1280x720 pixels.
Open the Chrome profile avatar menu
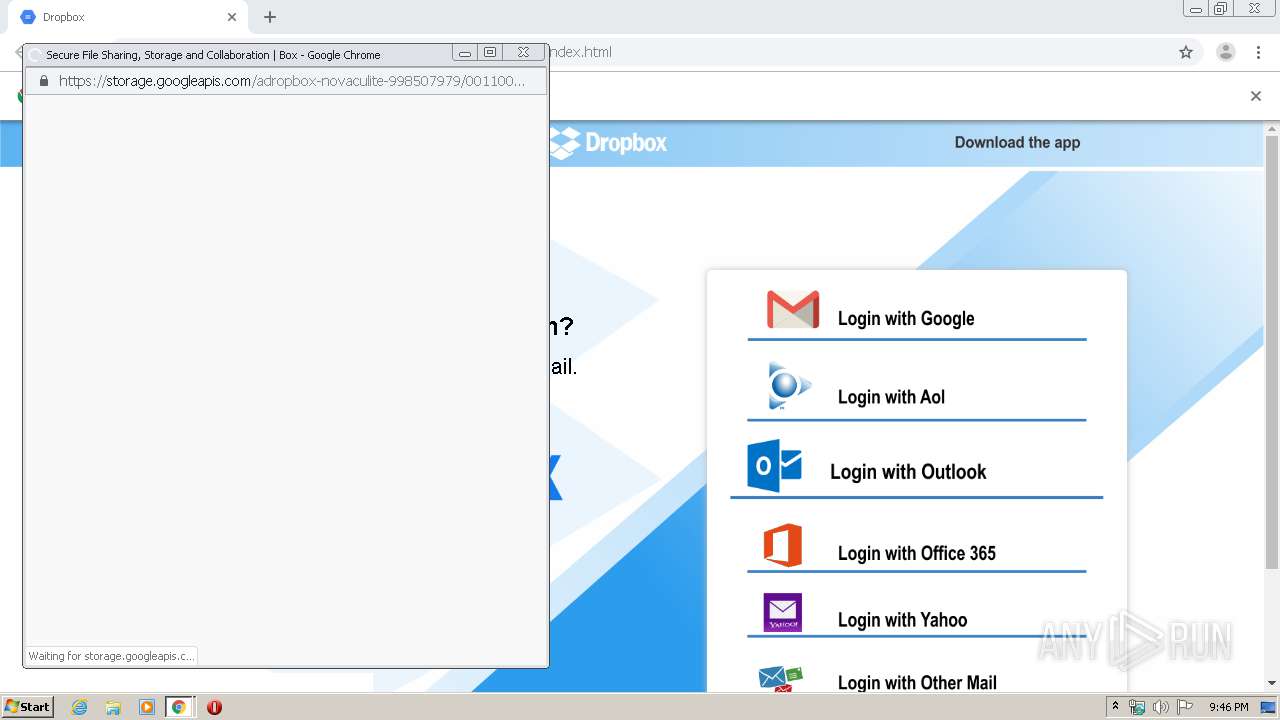(x=1226, y=52)
